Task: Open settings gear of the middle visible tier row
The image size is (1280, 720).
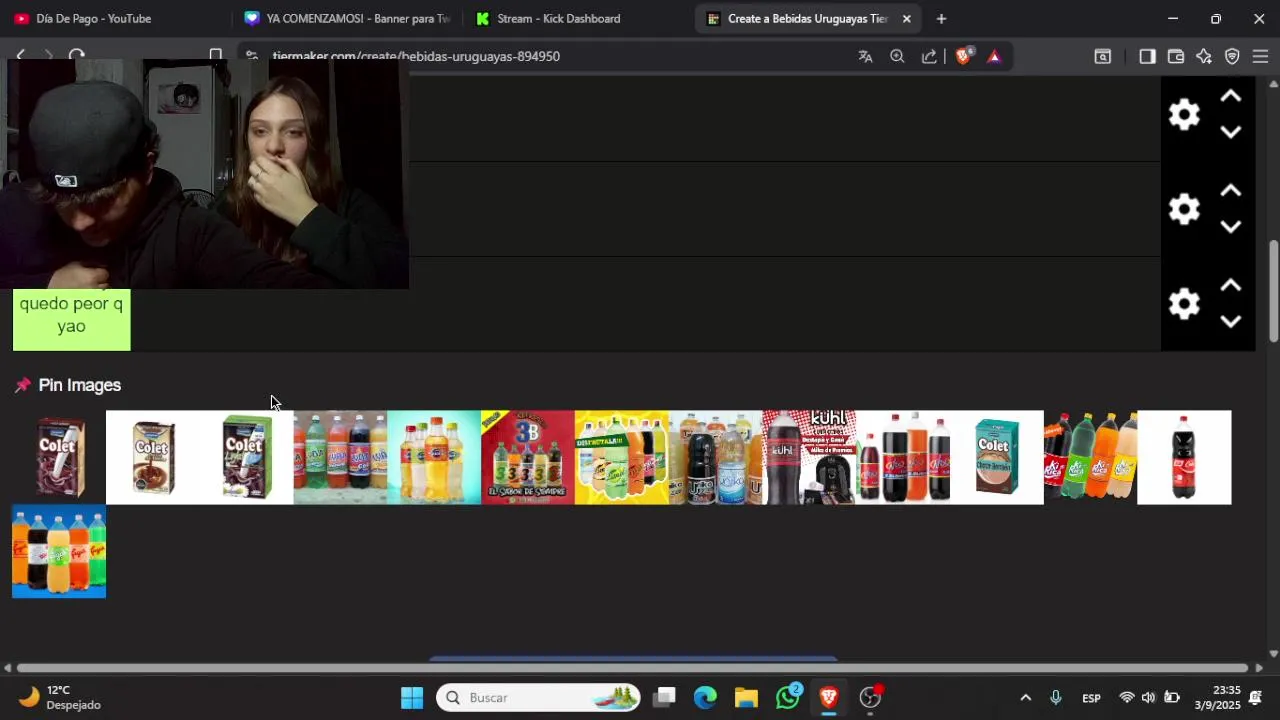Action: pyautogui.click(x=1184, y=209)
